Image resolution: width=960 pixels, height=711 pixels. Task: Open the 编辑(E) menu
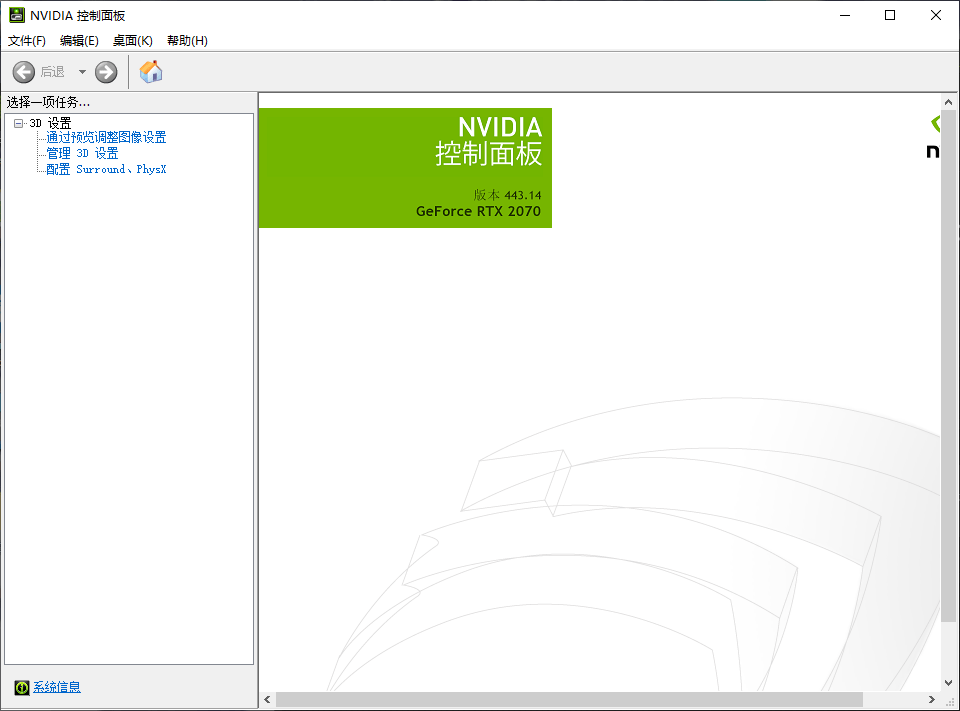point(79,40)
